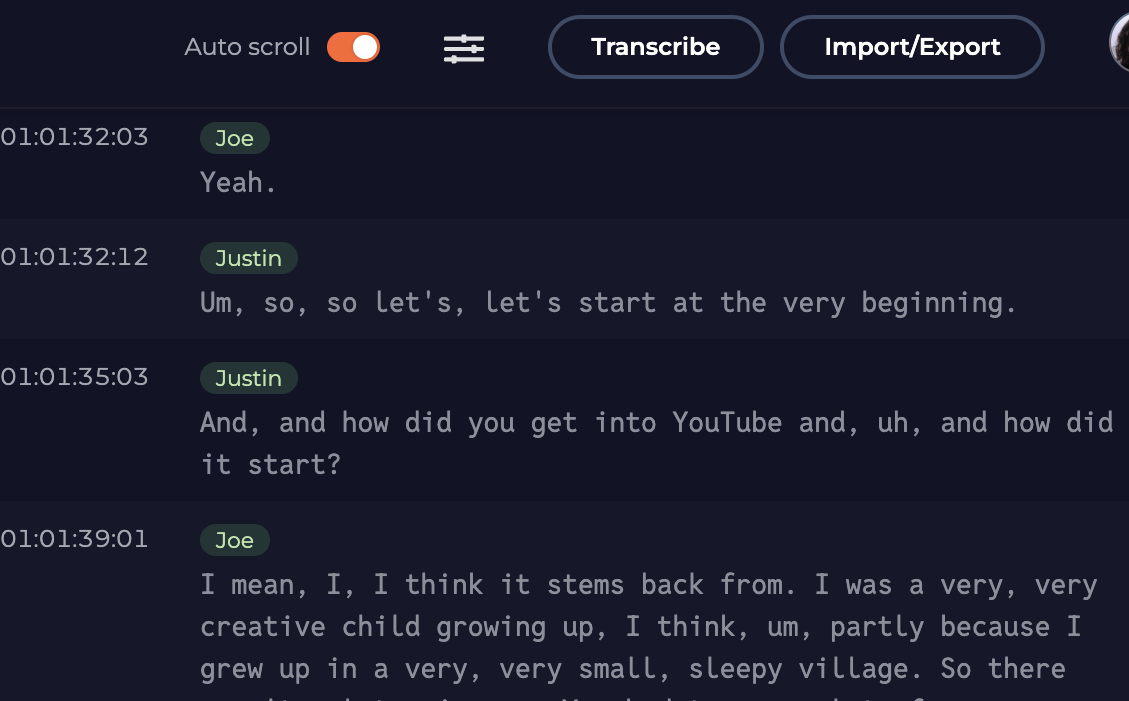Screen dimensions: 1129x701
Task: Click Joe speaker tag at 01:01:39:01
Action: coord(235,540)
